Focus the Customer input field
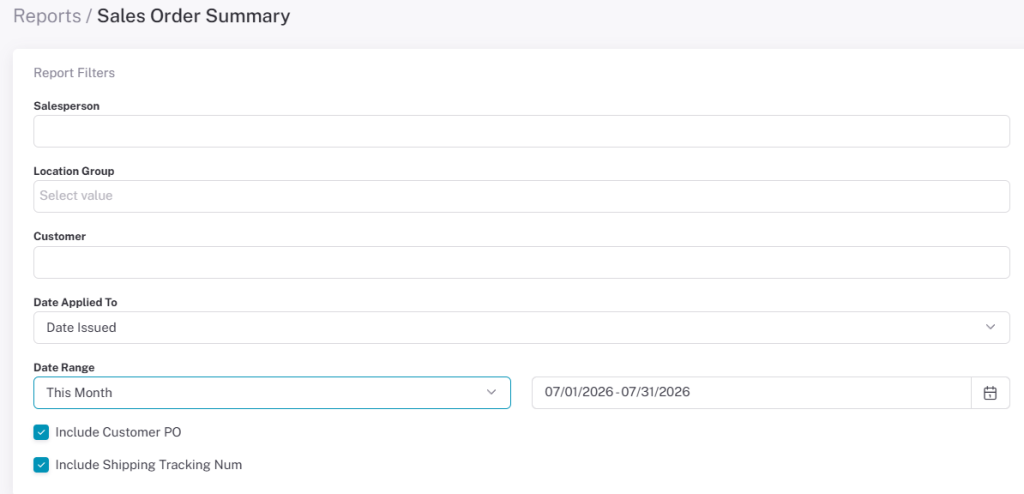Screen dimensions: 1024x494 tap(521, 262)
